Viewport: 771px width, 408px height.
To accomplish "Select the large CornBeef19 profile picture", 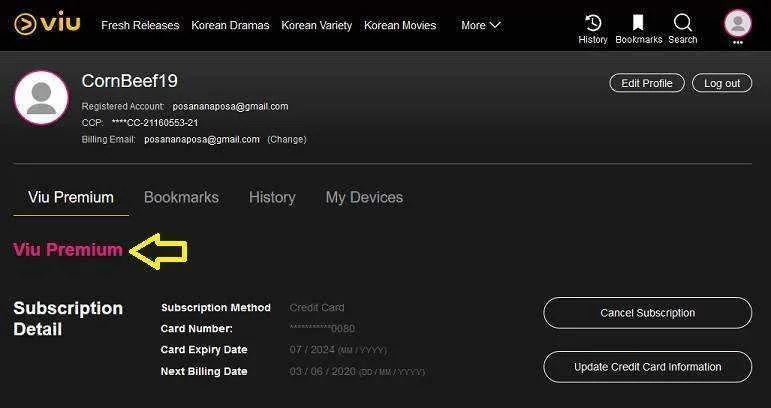I will pyautogui.click(x=41, y=97).
